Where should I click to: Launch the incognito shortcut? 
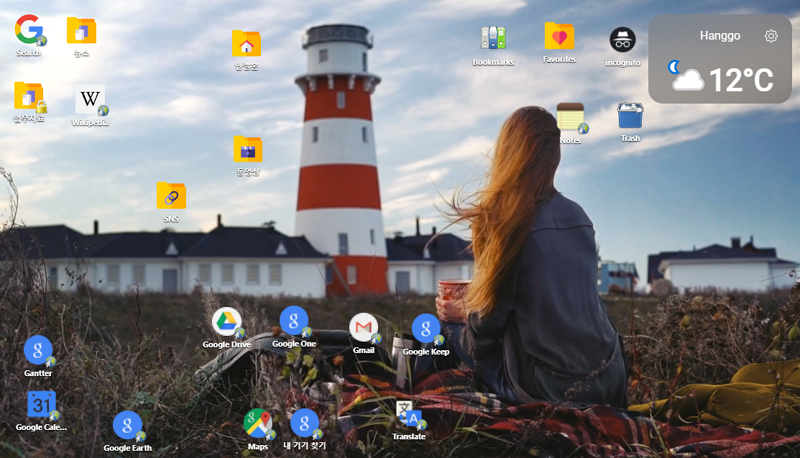pos(622,40)
